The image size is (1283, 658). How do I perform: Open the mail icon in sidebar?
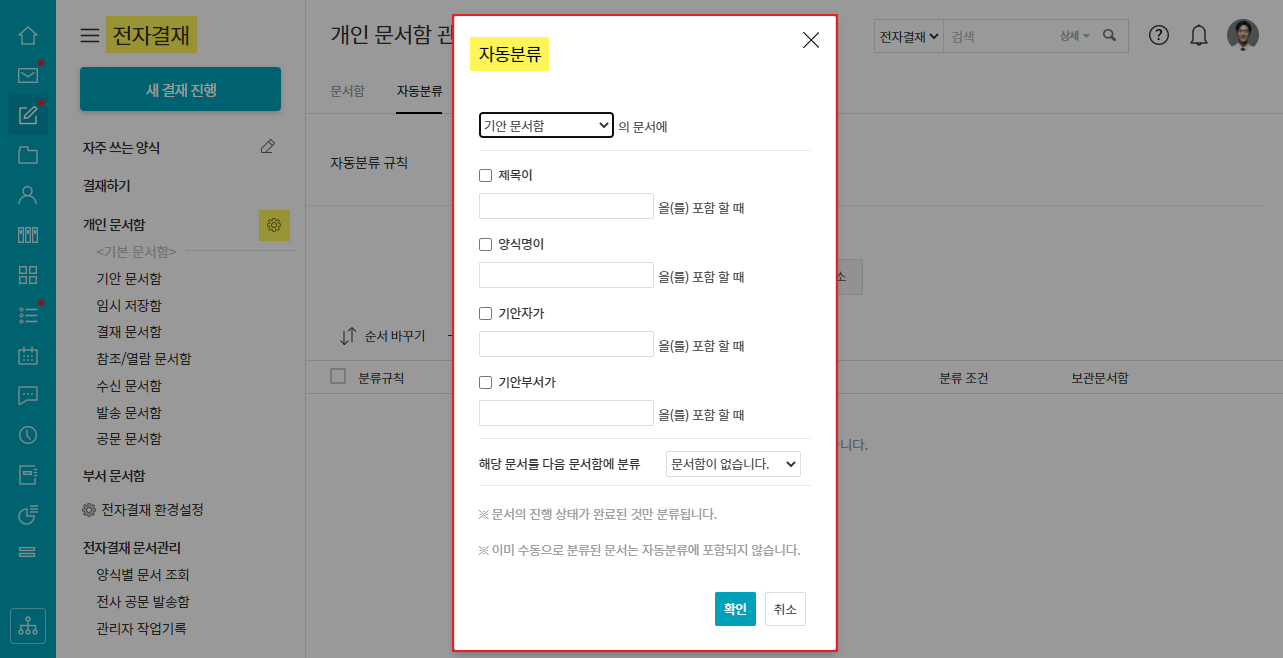coord(28,75)
